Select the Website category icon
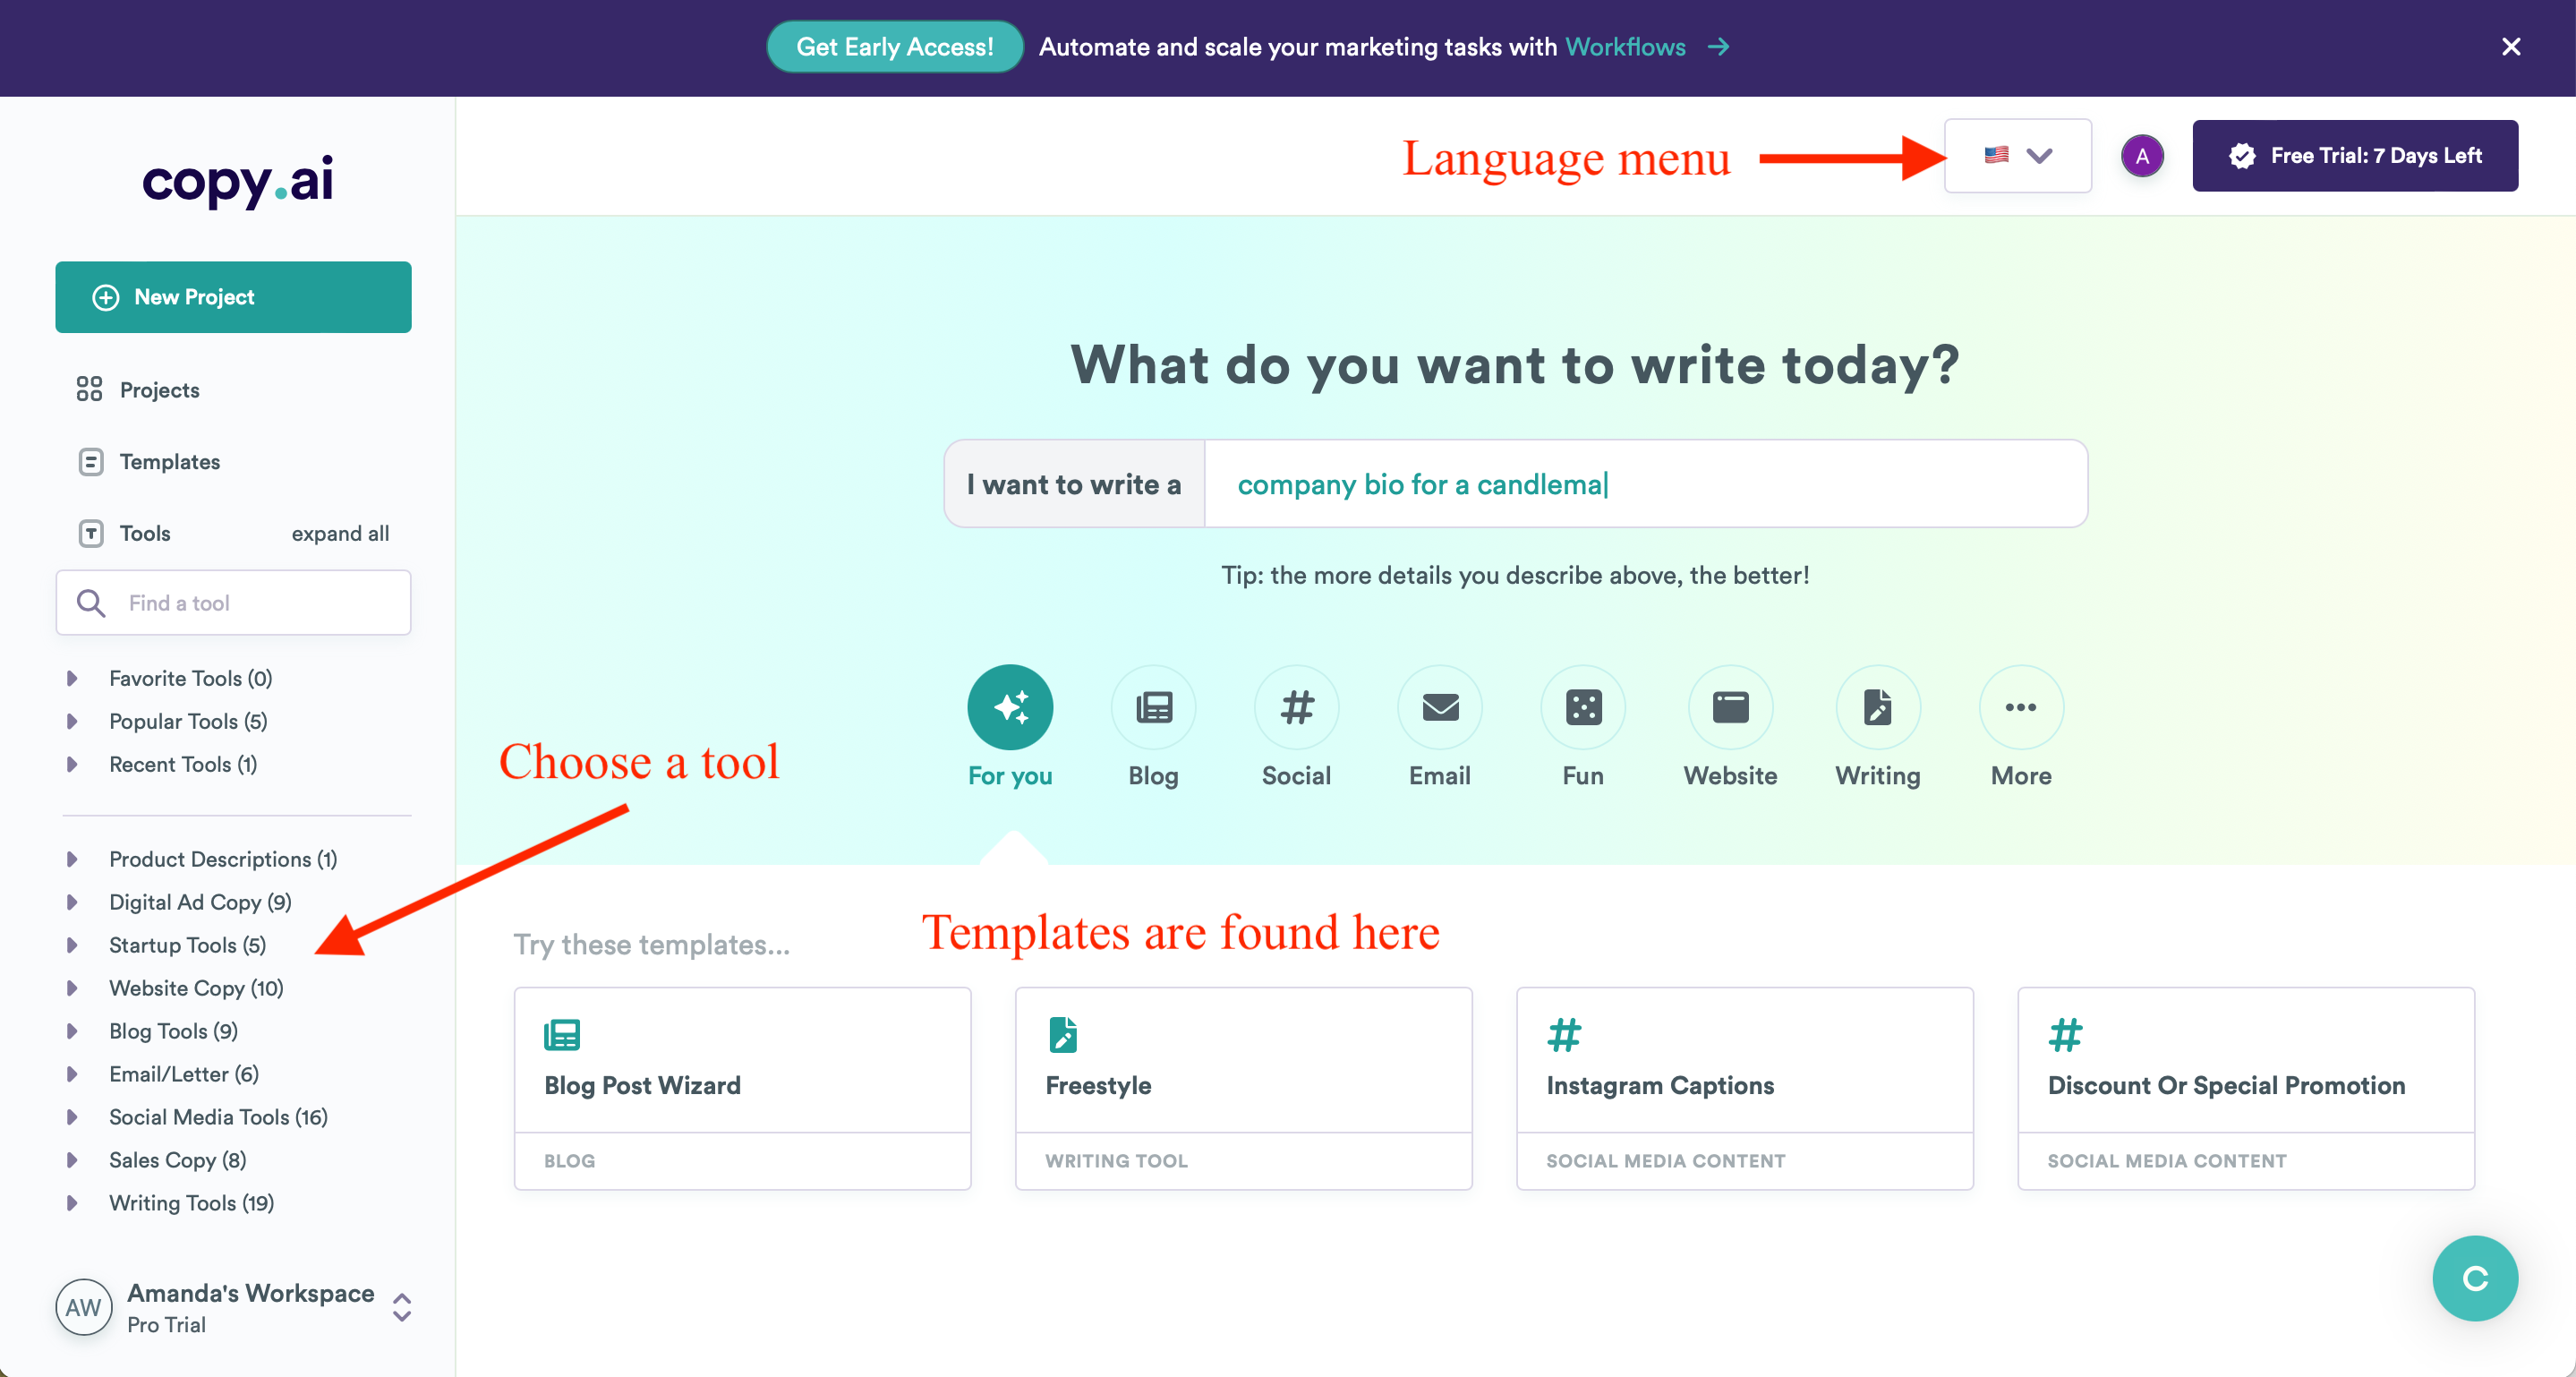2576x1377 pixels. click(1730, 707)
